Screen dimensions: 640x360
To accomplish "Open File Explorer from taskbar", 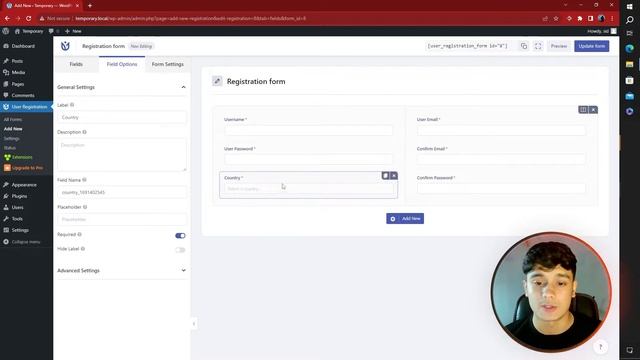I will pos(629,64).
